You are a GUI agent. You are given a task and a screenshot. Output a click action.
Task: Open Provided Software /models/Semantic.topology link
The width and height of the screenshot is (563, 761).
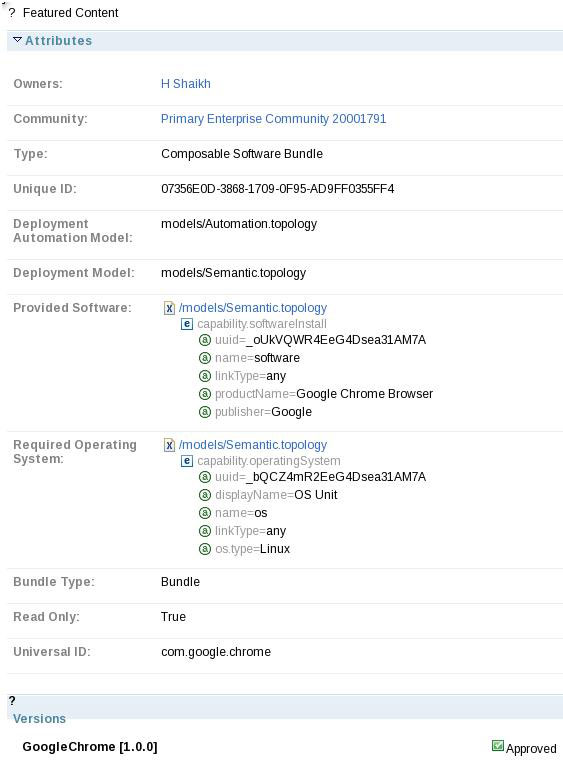(x=253, y=308)
